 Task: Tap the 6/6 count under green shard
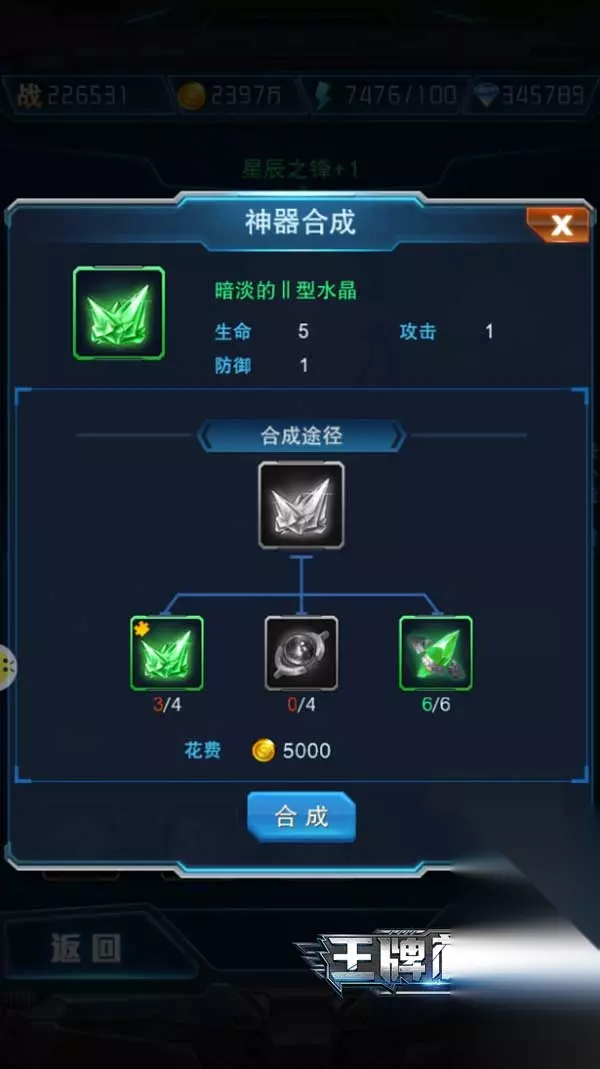(x=436, y=704)
